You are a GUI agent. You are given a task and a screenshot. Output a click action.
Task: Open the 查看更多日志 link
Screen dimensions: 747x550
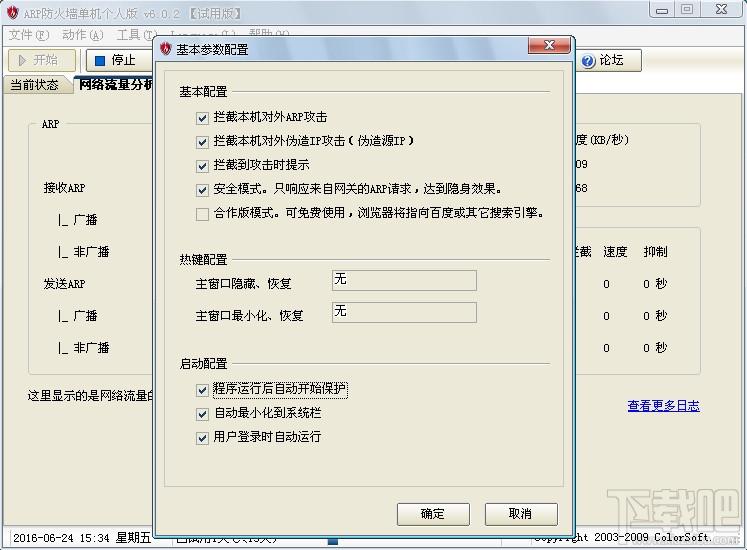coord(663,406)
